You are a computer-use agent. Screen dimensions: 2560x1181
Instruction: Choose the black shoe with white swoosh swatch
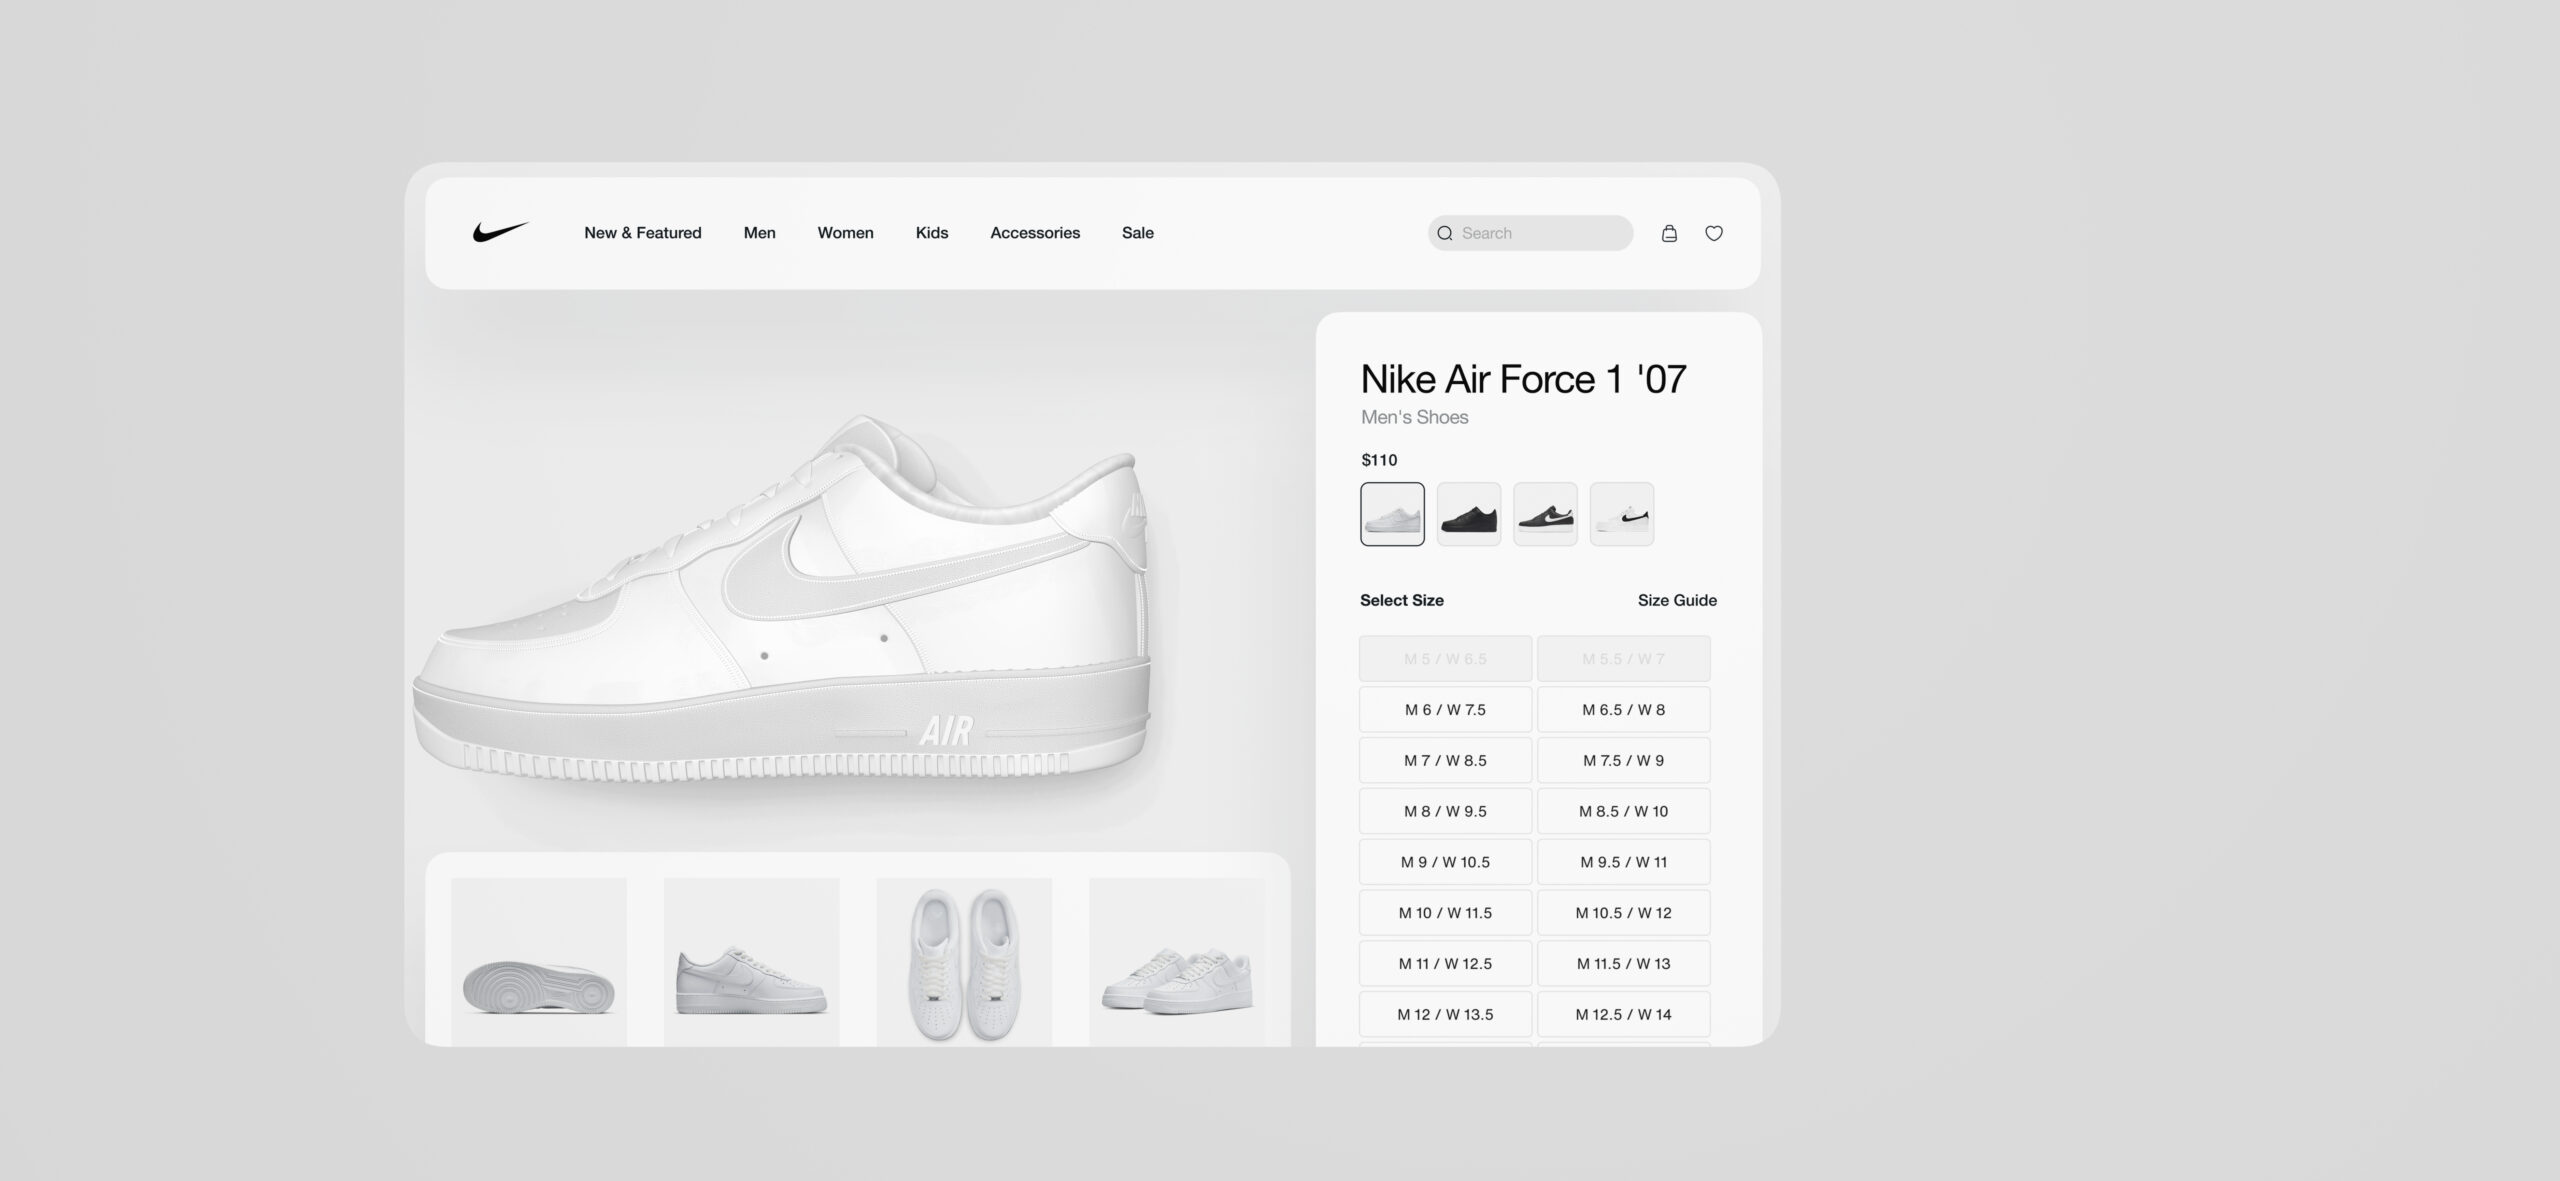[1546, 514]
